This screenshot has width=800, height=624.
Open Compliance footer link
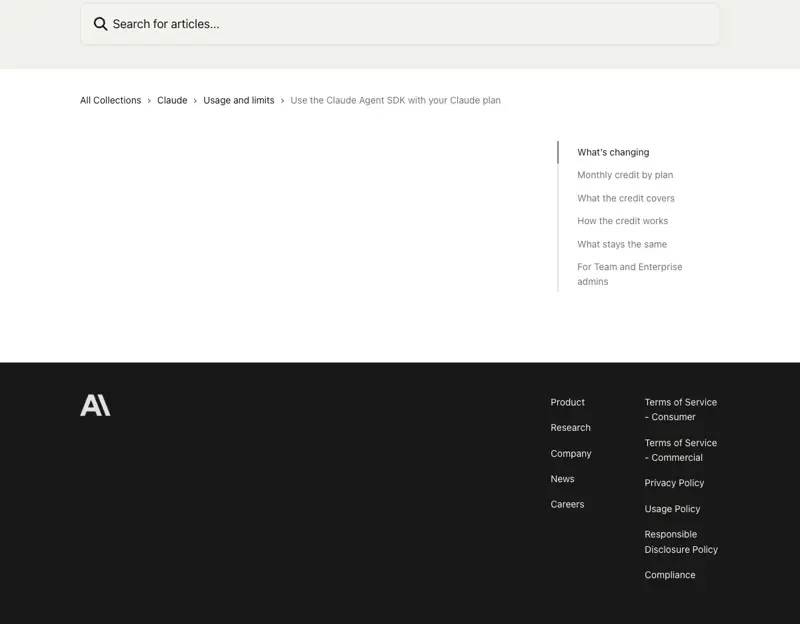click(x=670, y=575)
